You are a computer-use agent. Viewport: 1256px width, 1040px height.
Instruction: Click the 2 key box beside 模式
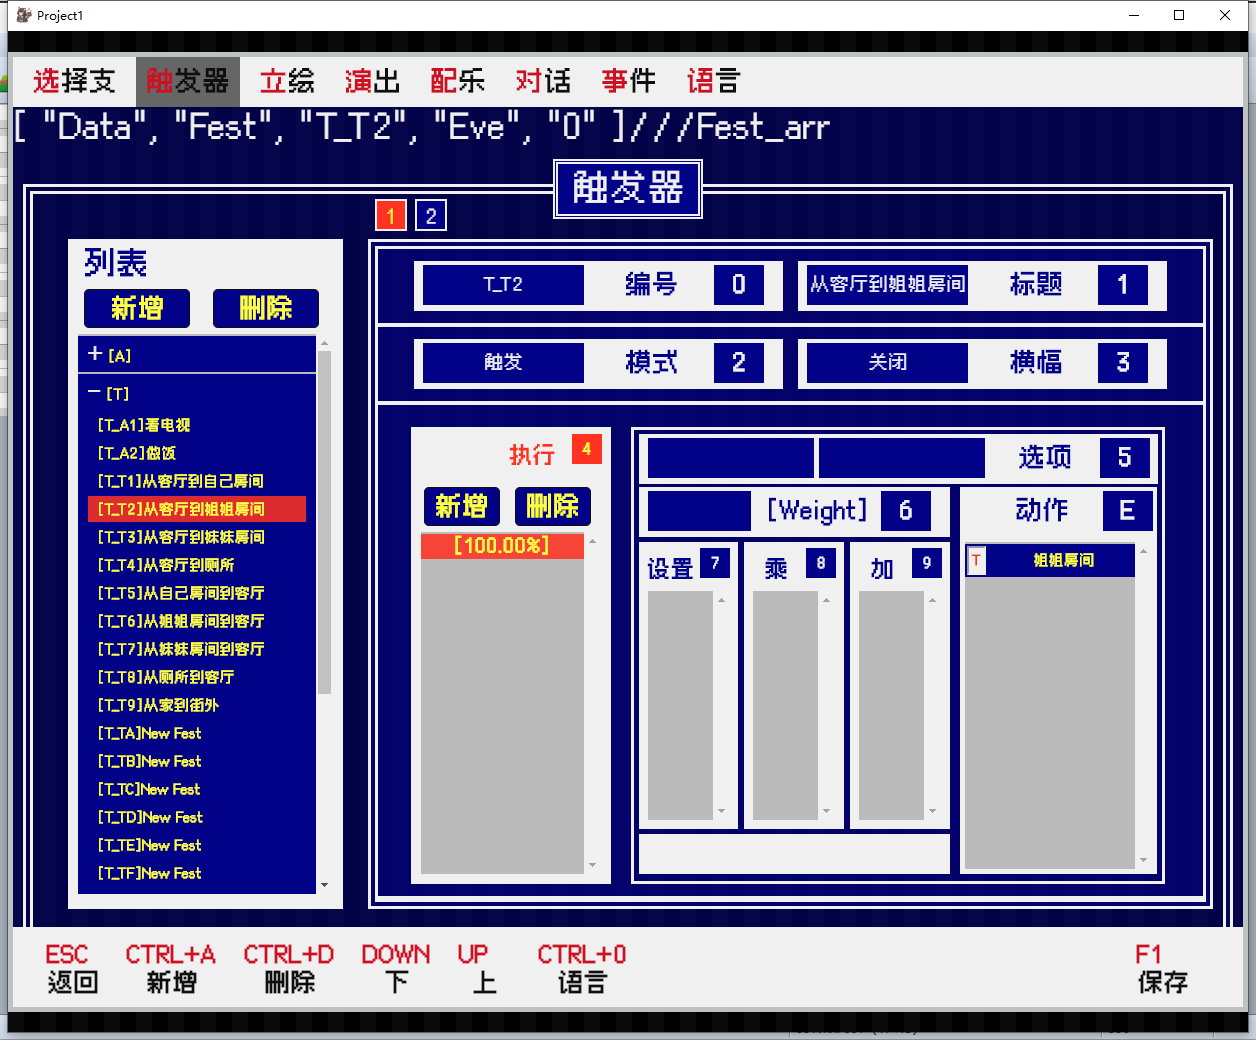pyautogui.click(x=739, y=362)
